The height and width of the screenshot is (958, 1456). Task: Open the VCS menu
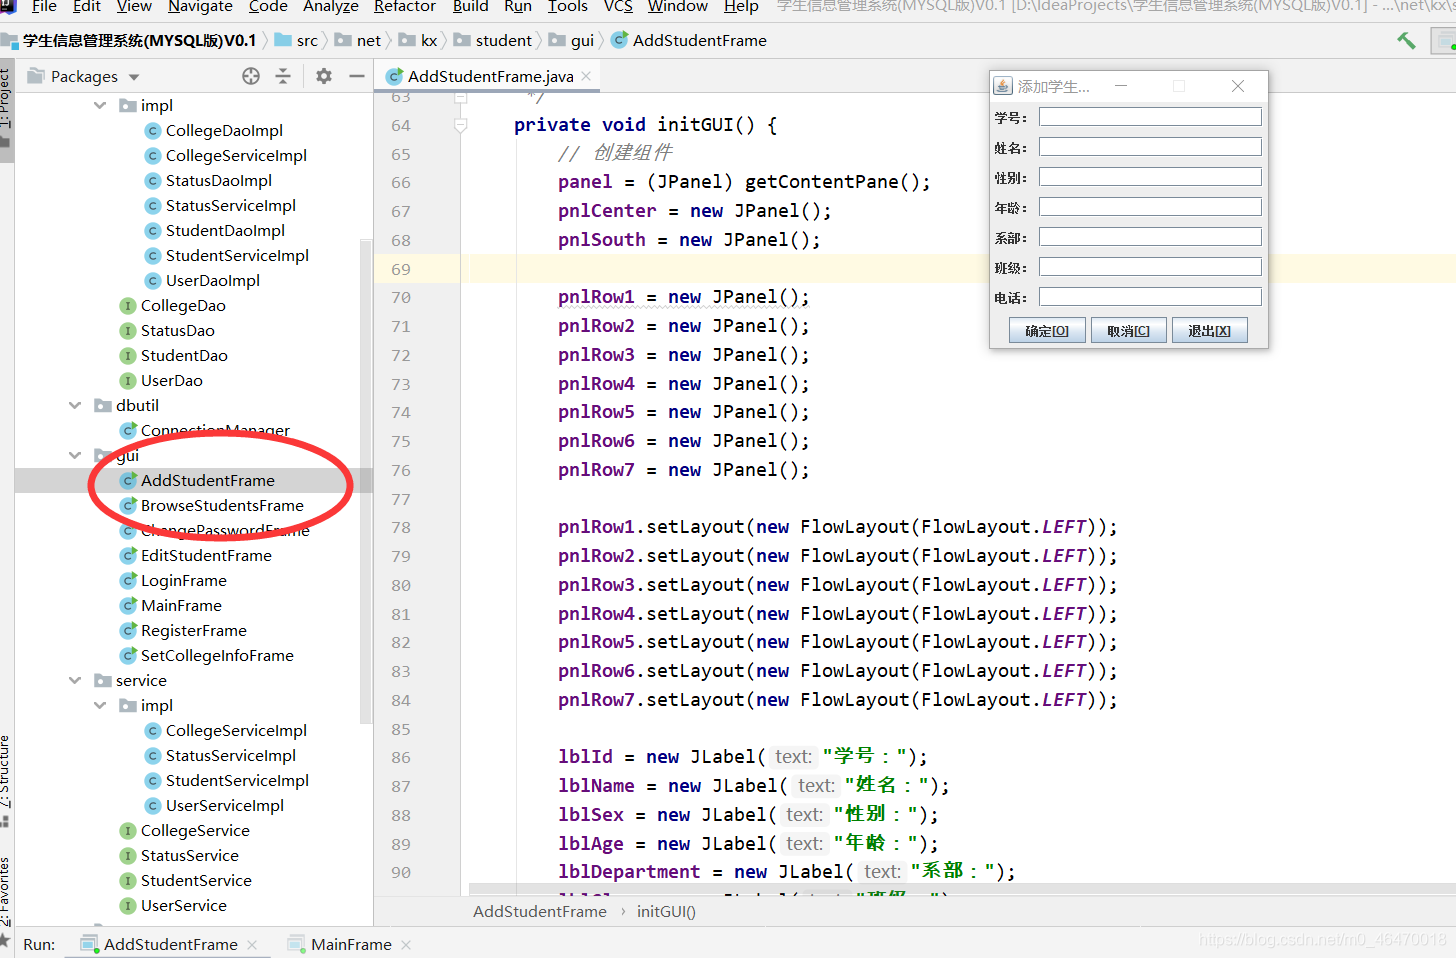(x=618, y=7)
